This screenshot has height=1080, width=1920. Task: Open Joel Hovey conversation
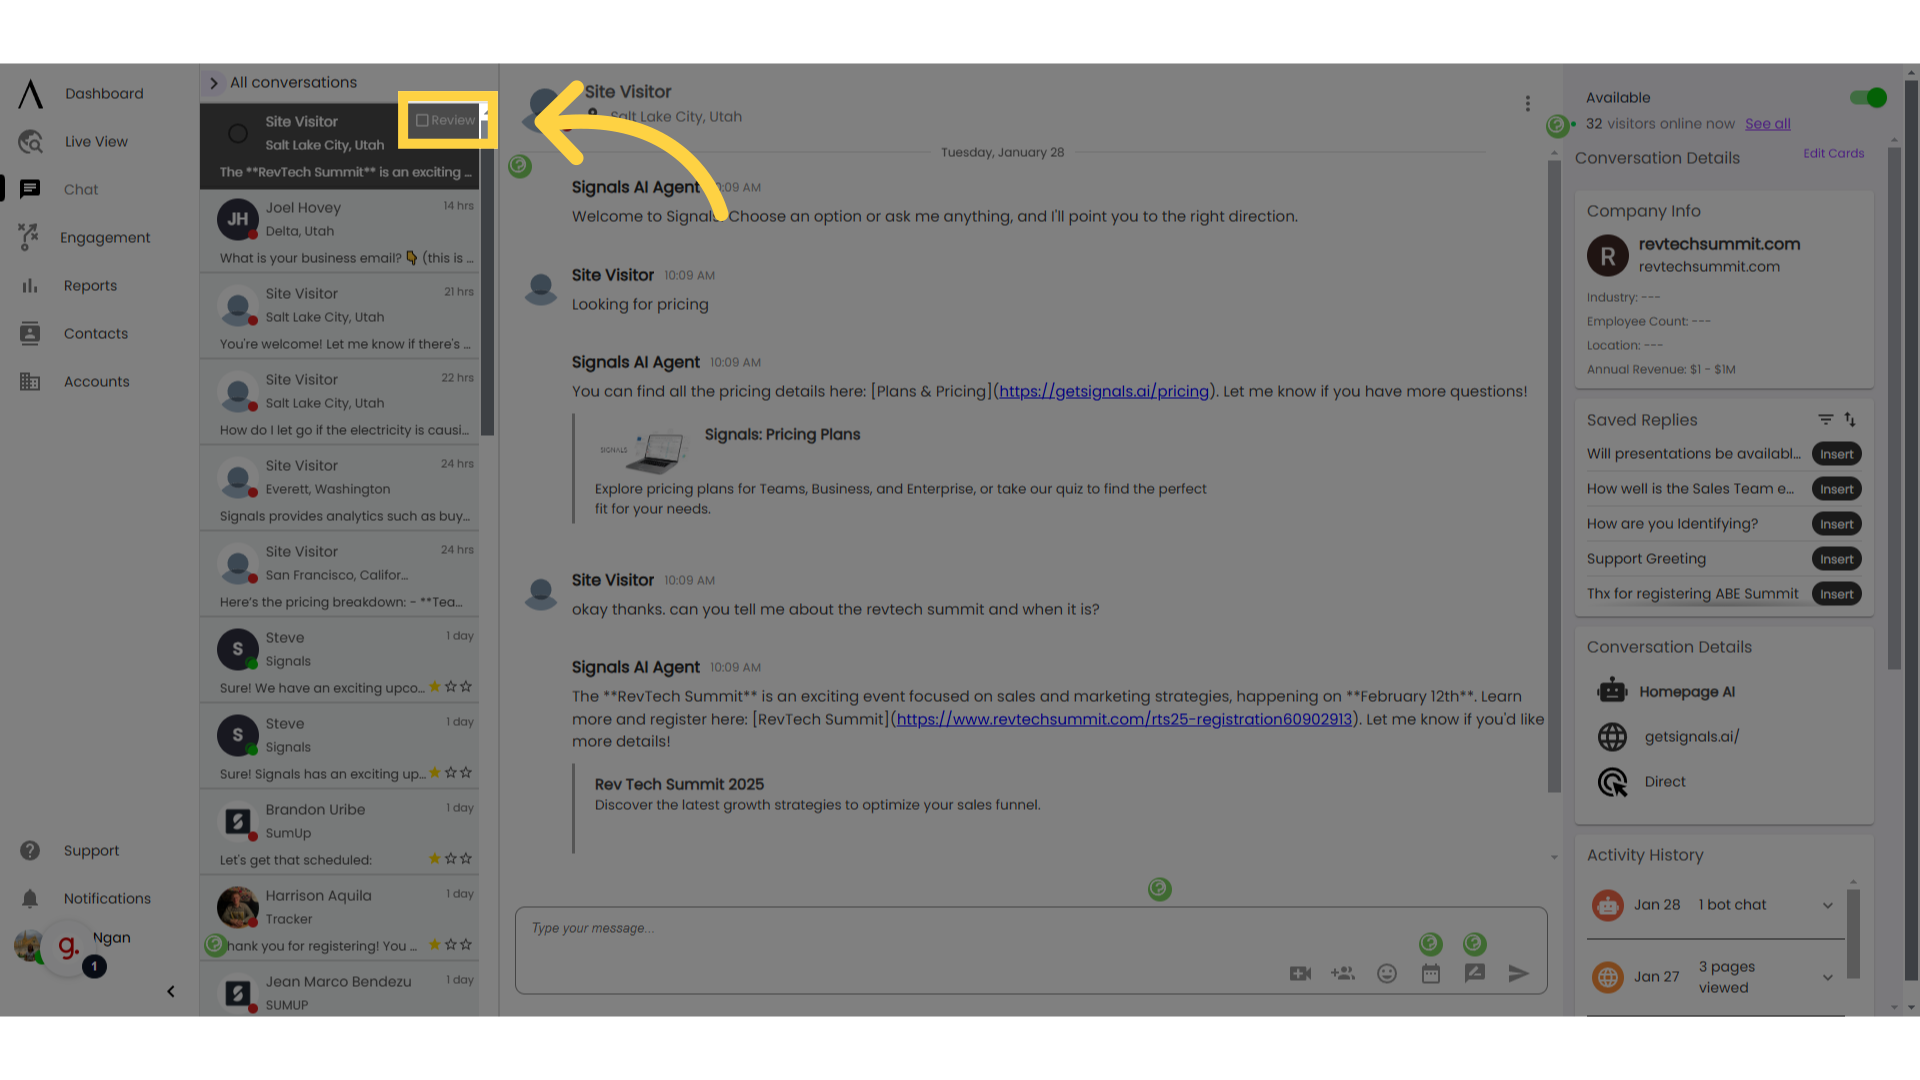(x=340, y=231)
